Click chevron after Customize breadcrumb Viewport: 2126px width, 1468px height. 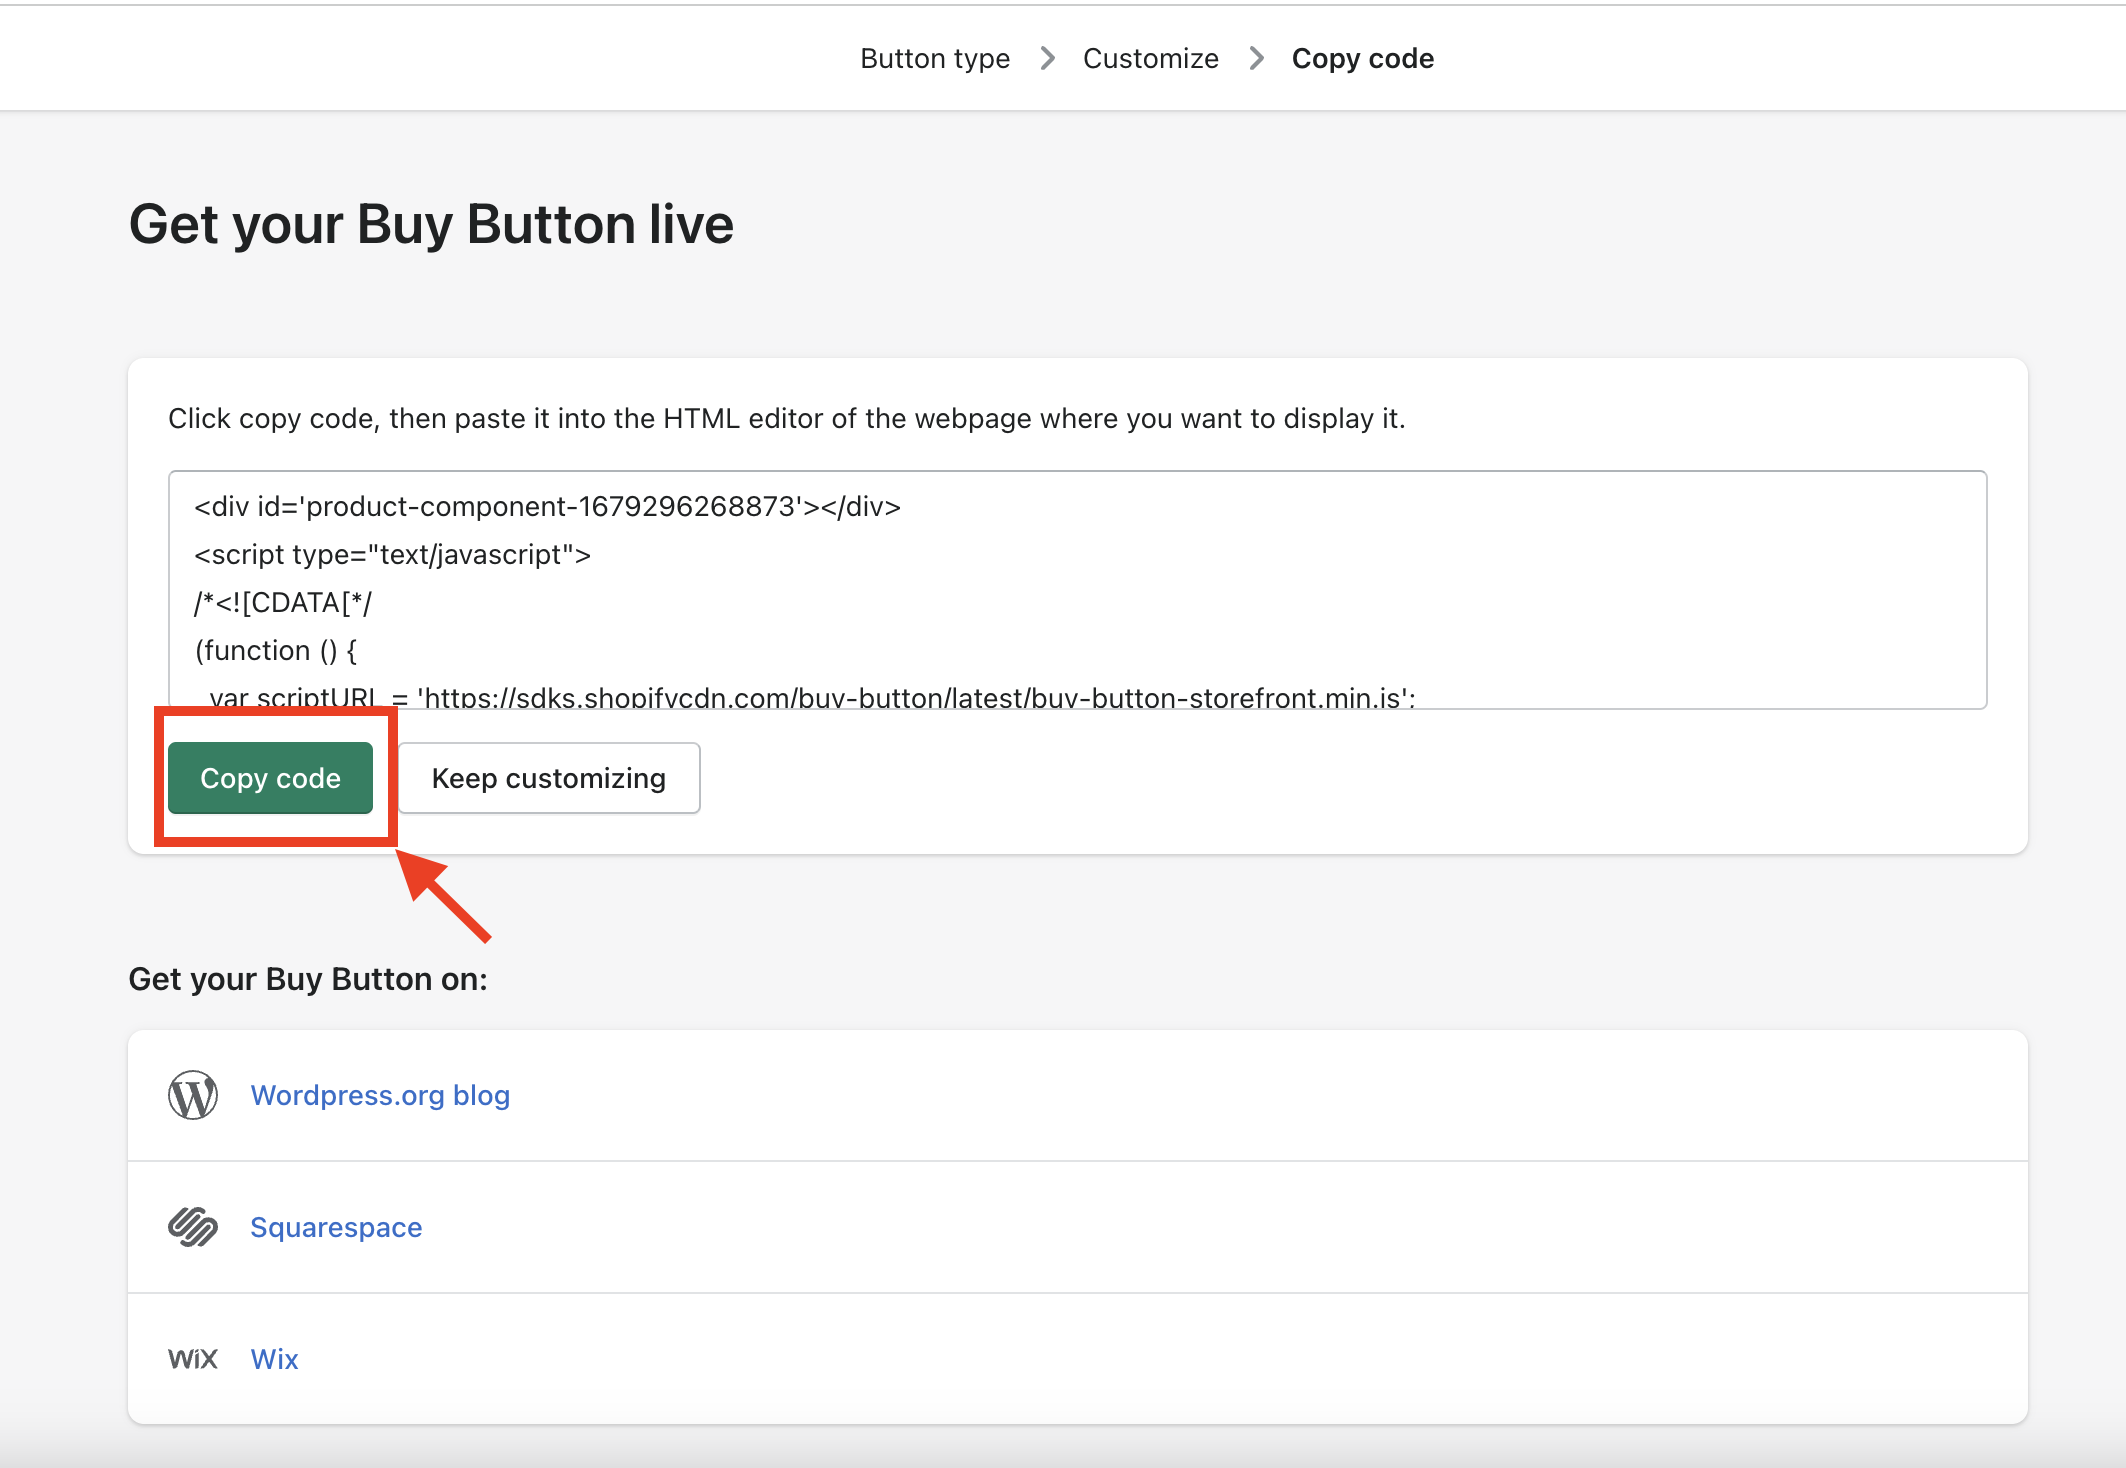coord(1256,58)
